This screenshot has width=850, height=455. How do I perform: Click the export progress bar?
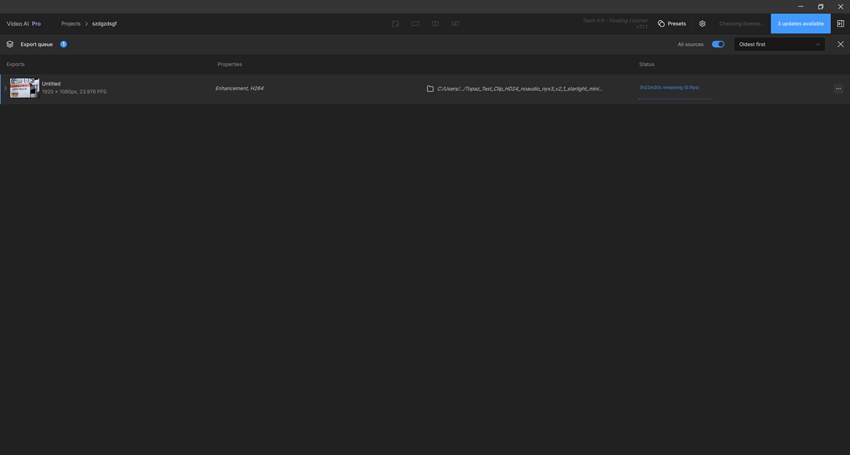[x=674, y=98]
